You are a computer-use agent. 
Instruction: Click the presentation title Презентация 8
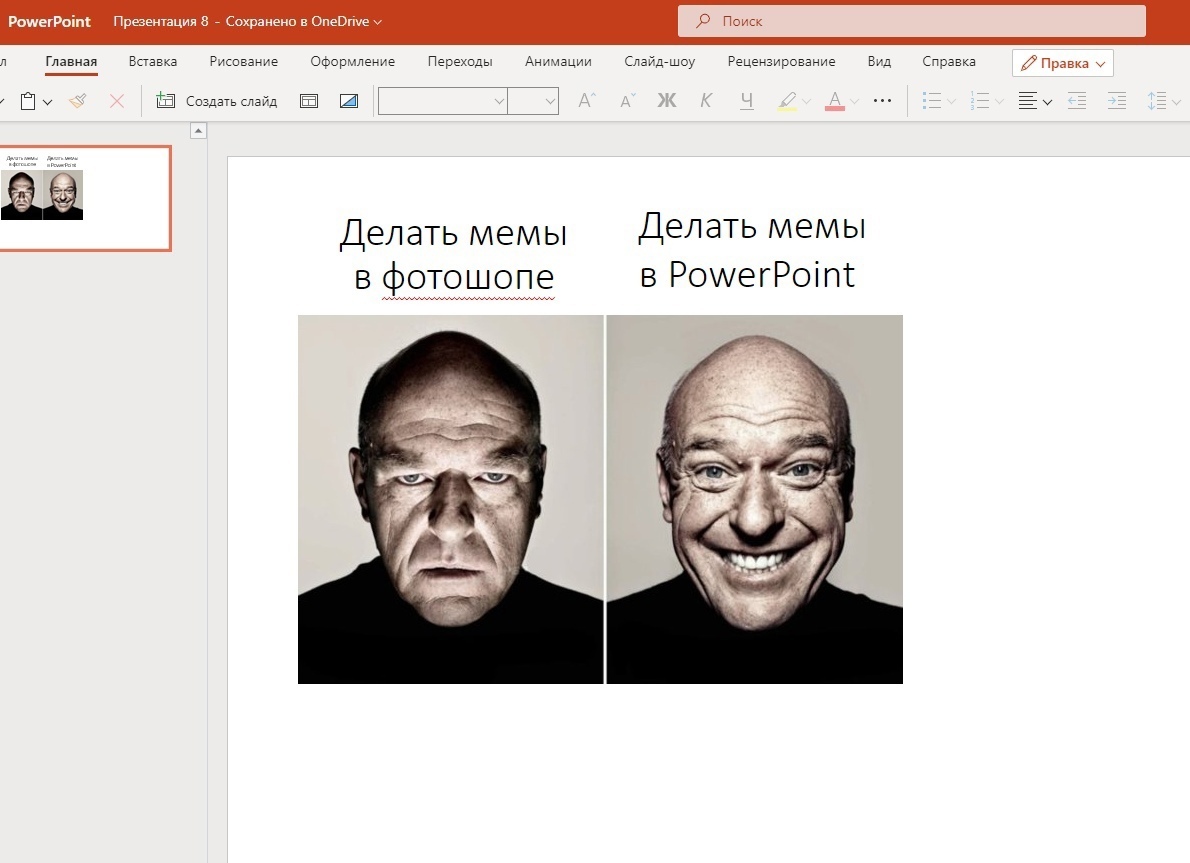pos(160,21)
